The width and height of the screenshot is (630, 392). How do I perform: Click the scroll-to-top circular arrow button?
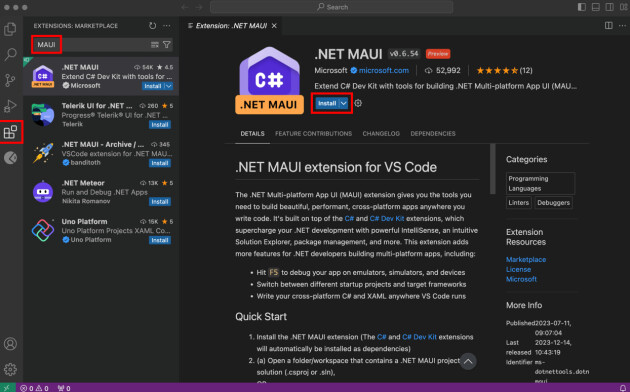point(468,361)
